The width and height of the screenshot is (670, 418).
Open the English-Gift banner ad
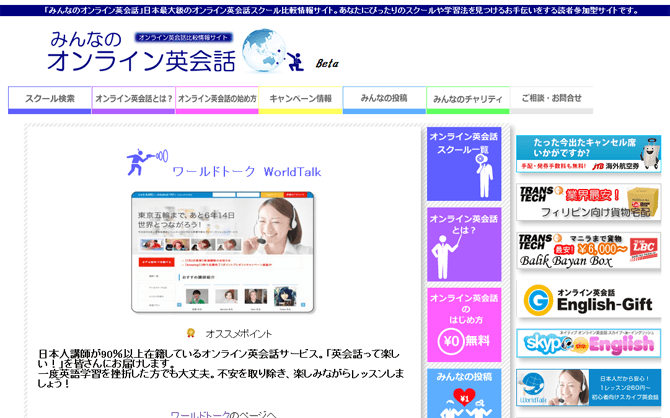click(x=588, y=299)
